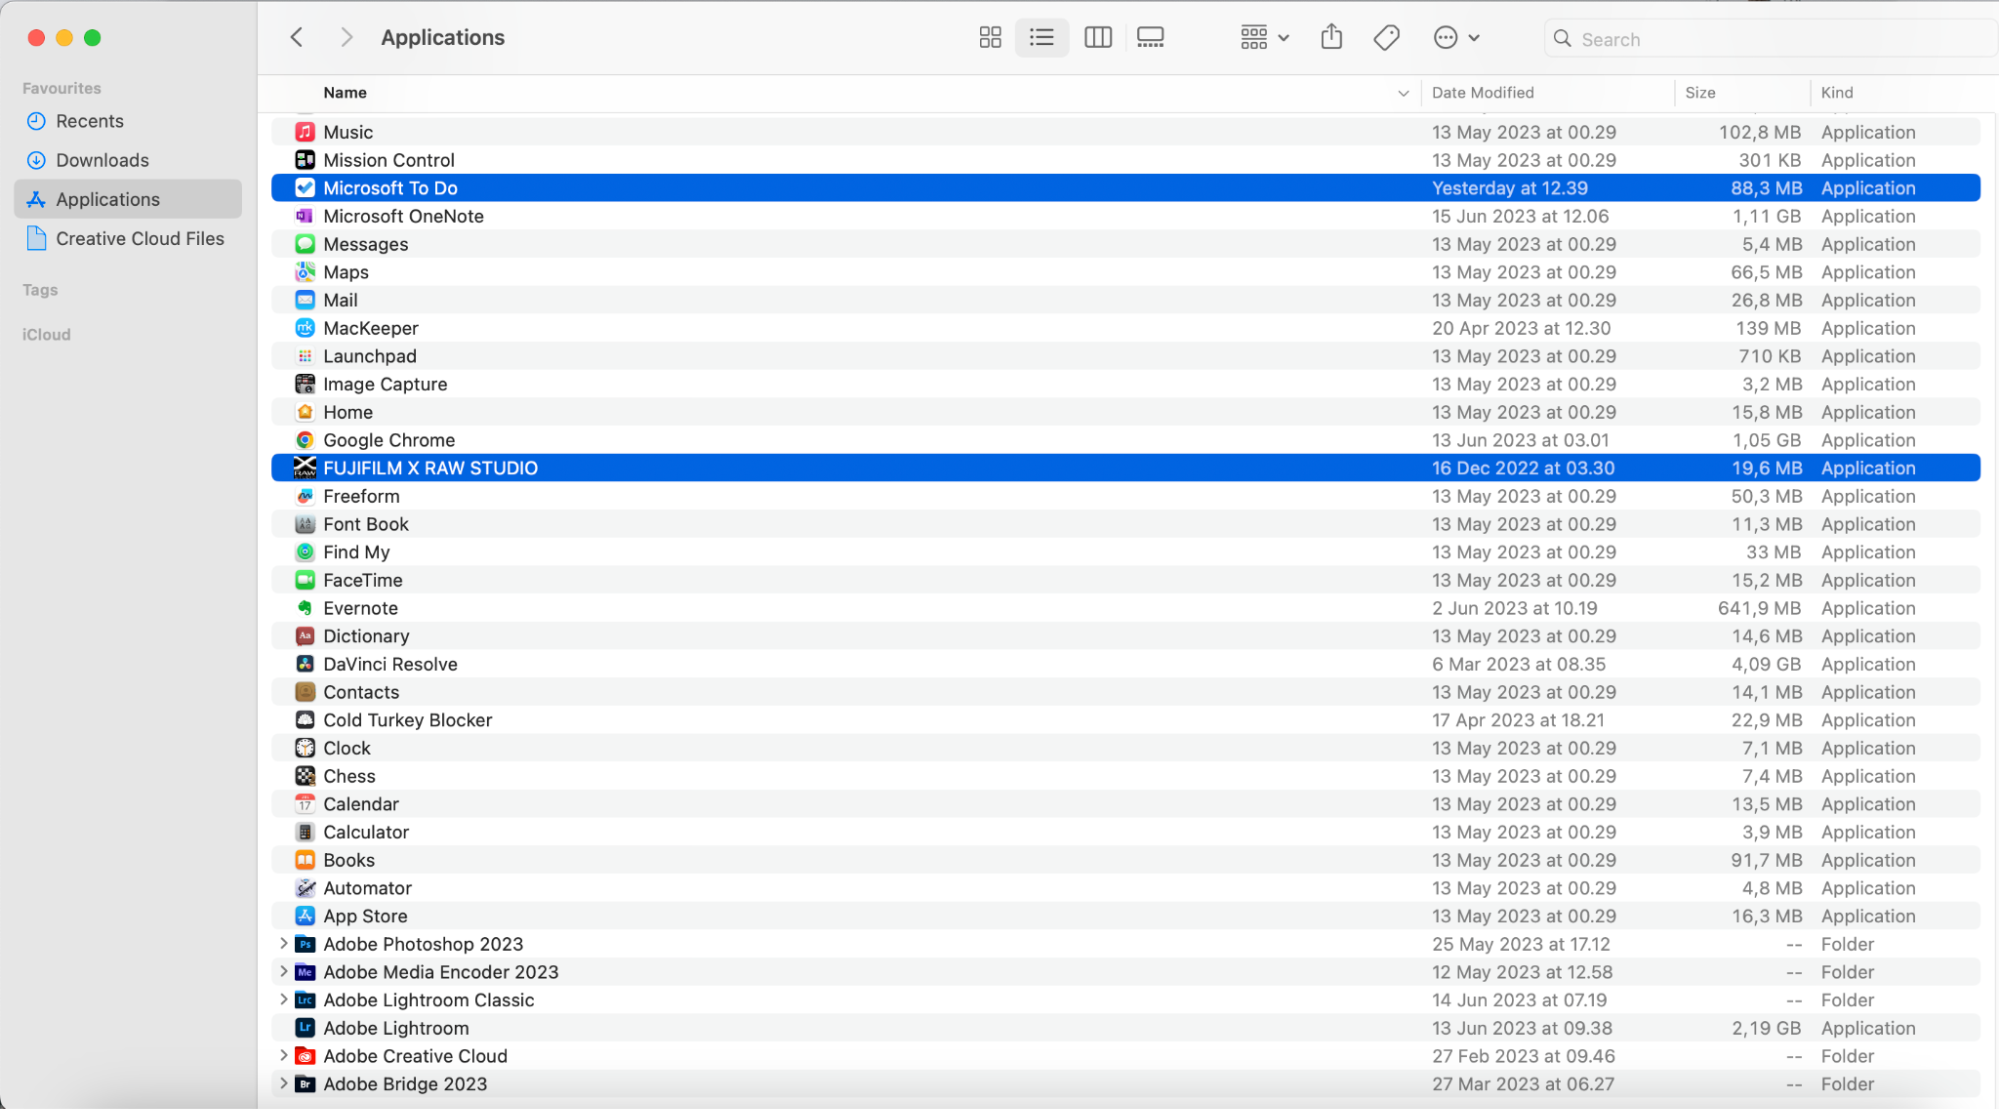Switch to icon grid view
This screenshot has height=1109, width=1999.
click(990, 38)
